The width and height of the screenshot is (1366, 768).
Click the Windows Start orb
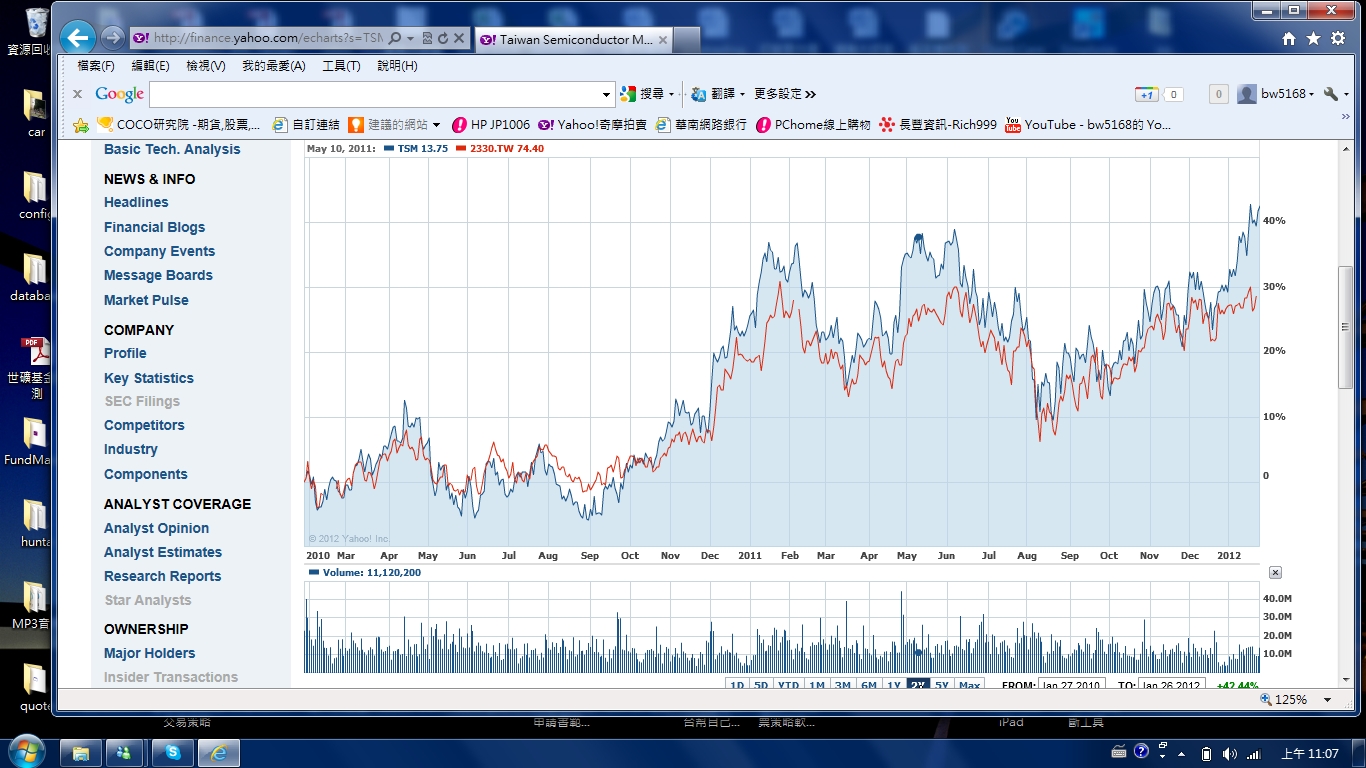point(26,752)
